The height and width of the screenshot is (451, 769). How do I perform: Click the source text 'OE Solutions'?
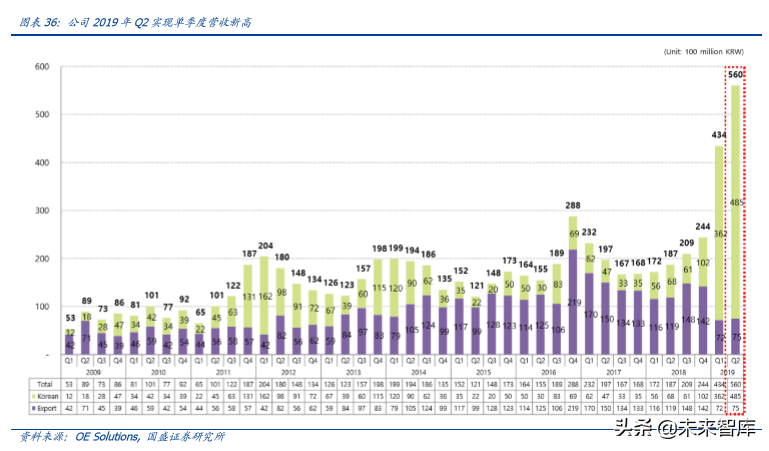109,437
